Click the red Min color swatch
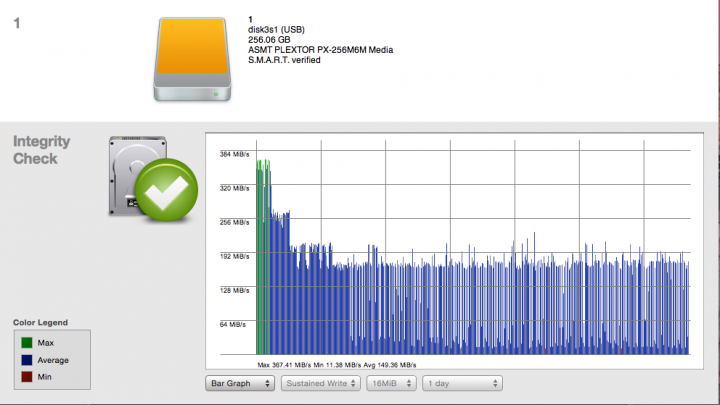The width and height of the screenshot is (720, 405). (27, 377)
